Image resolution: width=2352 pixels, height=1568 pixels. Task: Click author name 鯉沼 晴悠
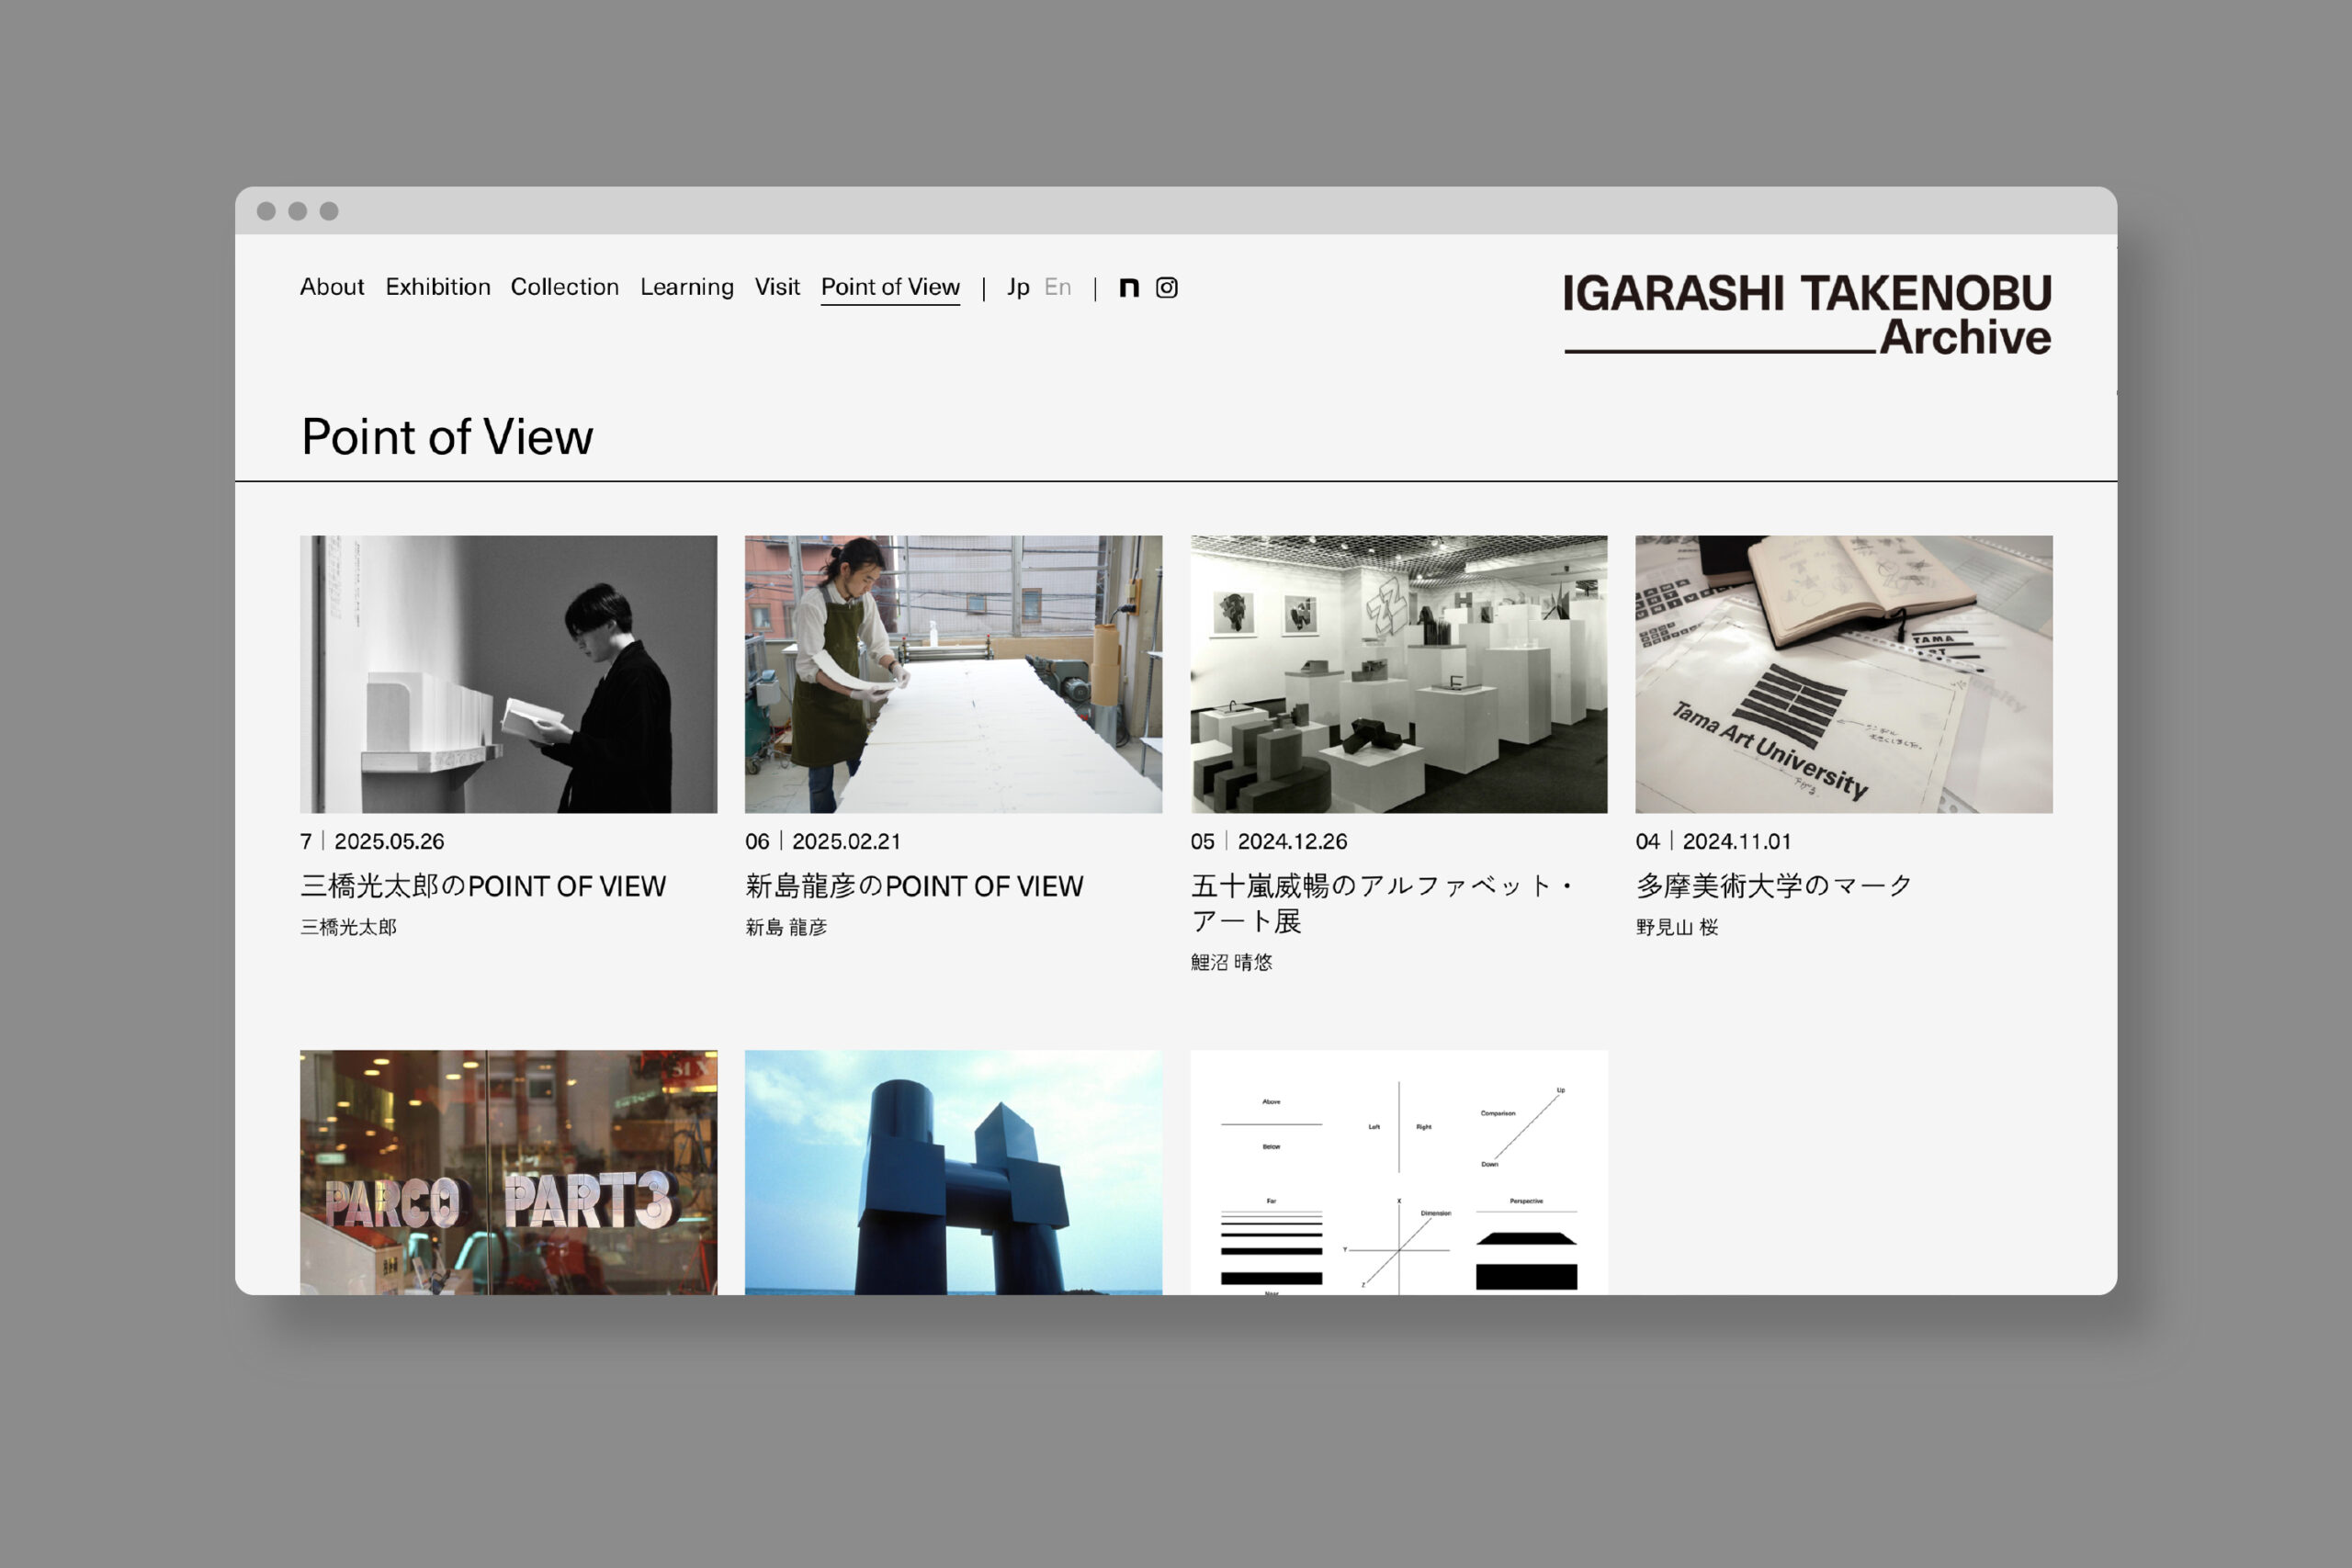click(x=1231, y=962)
